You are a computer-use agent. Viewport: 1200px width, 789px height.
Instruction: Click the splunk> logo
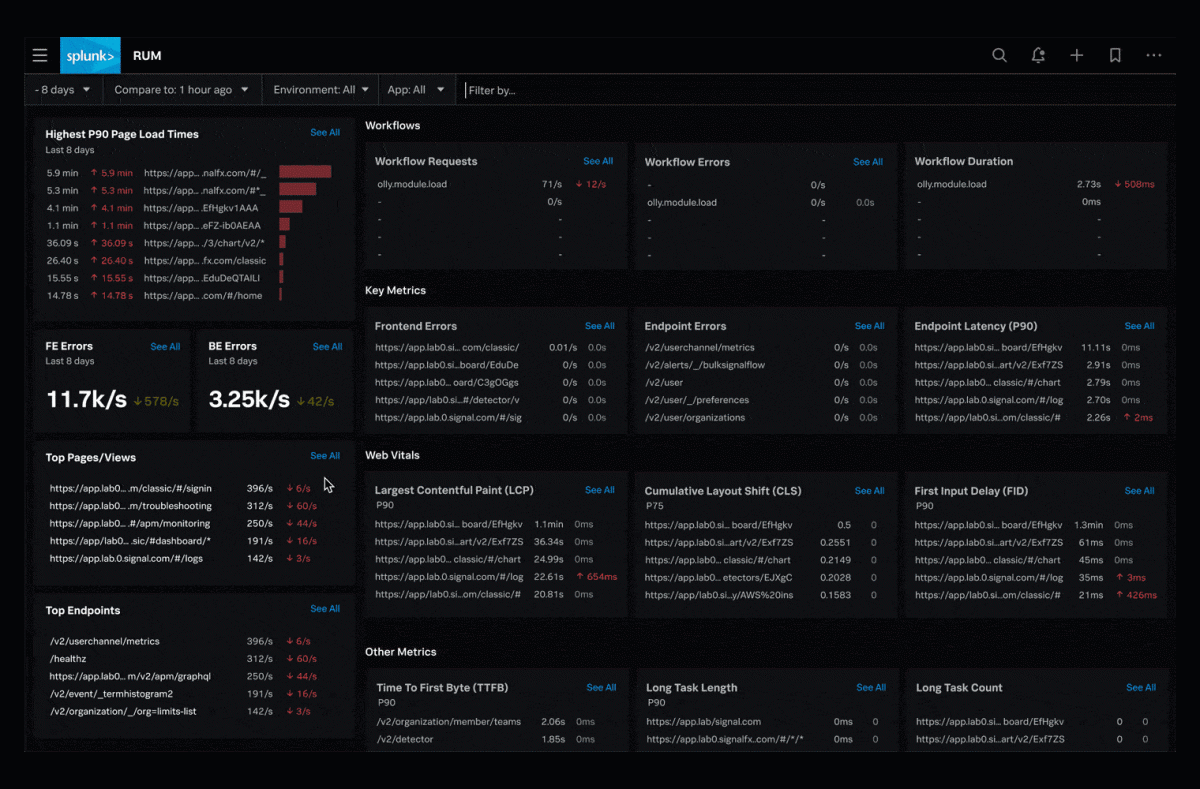90,55
